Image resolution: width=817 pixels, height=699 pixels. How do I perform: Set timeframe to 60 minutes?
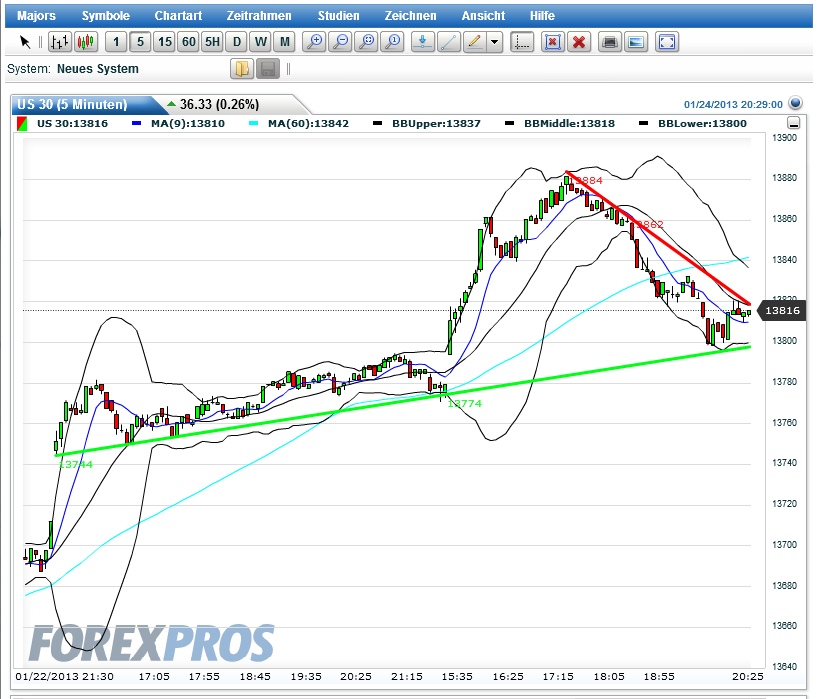click(x=189, y=42)
